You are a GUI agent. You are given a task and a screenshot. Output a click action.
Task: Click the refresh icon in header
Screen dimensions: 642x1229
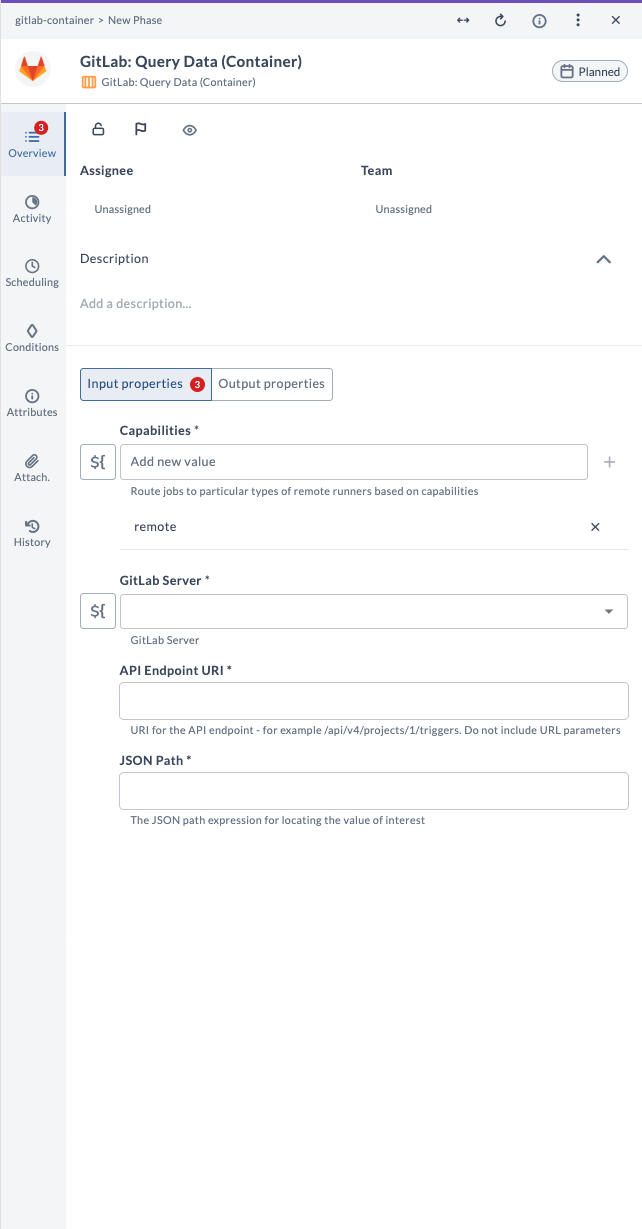pos(501,20)
